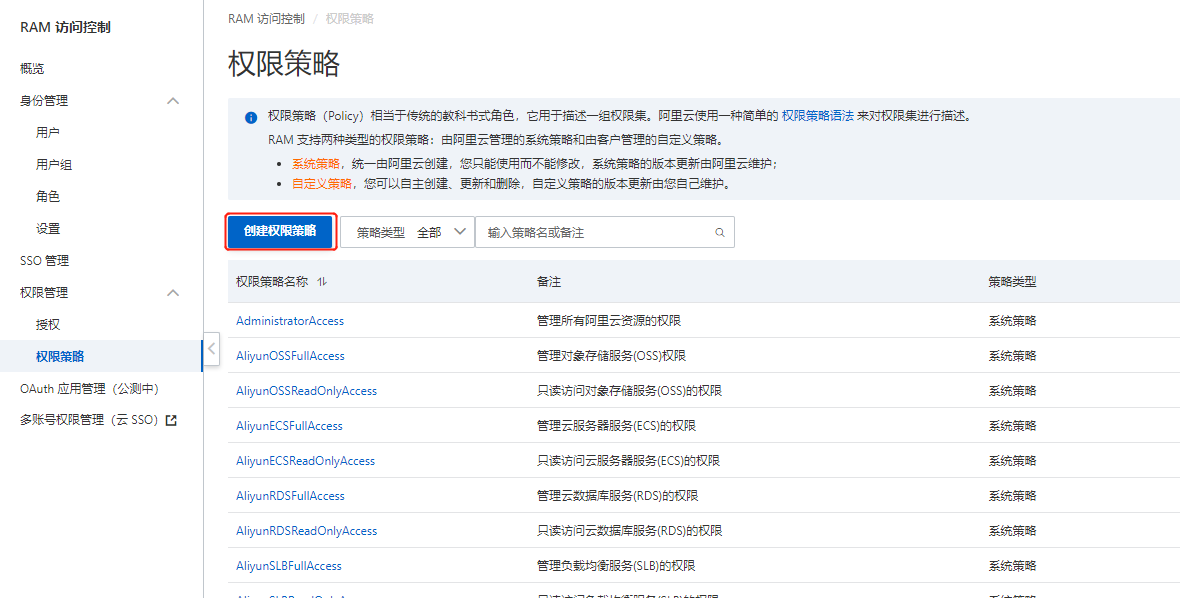The width and height of the screenshot is (1180, 598).
Task: Click the 创建权限策略 button
Action: coord(280,231)
